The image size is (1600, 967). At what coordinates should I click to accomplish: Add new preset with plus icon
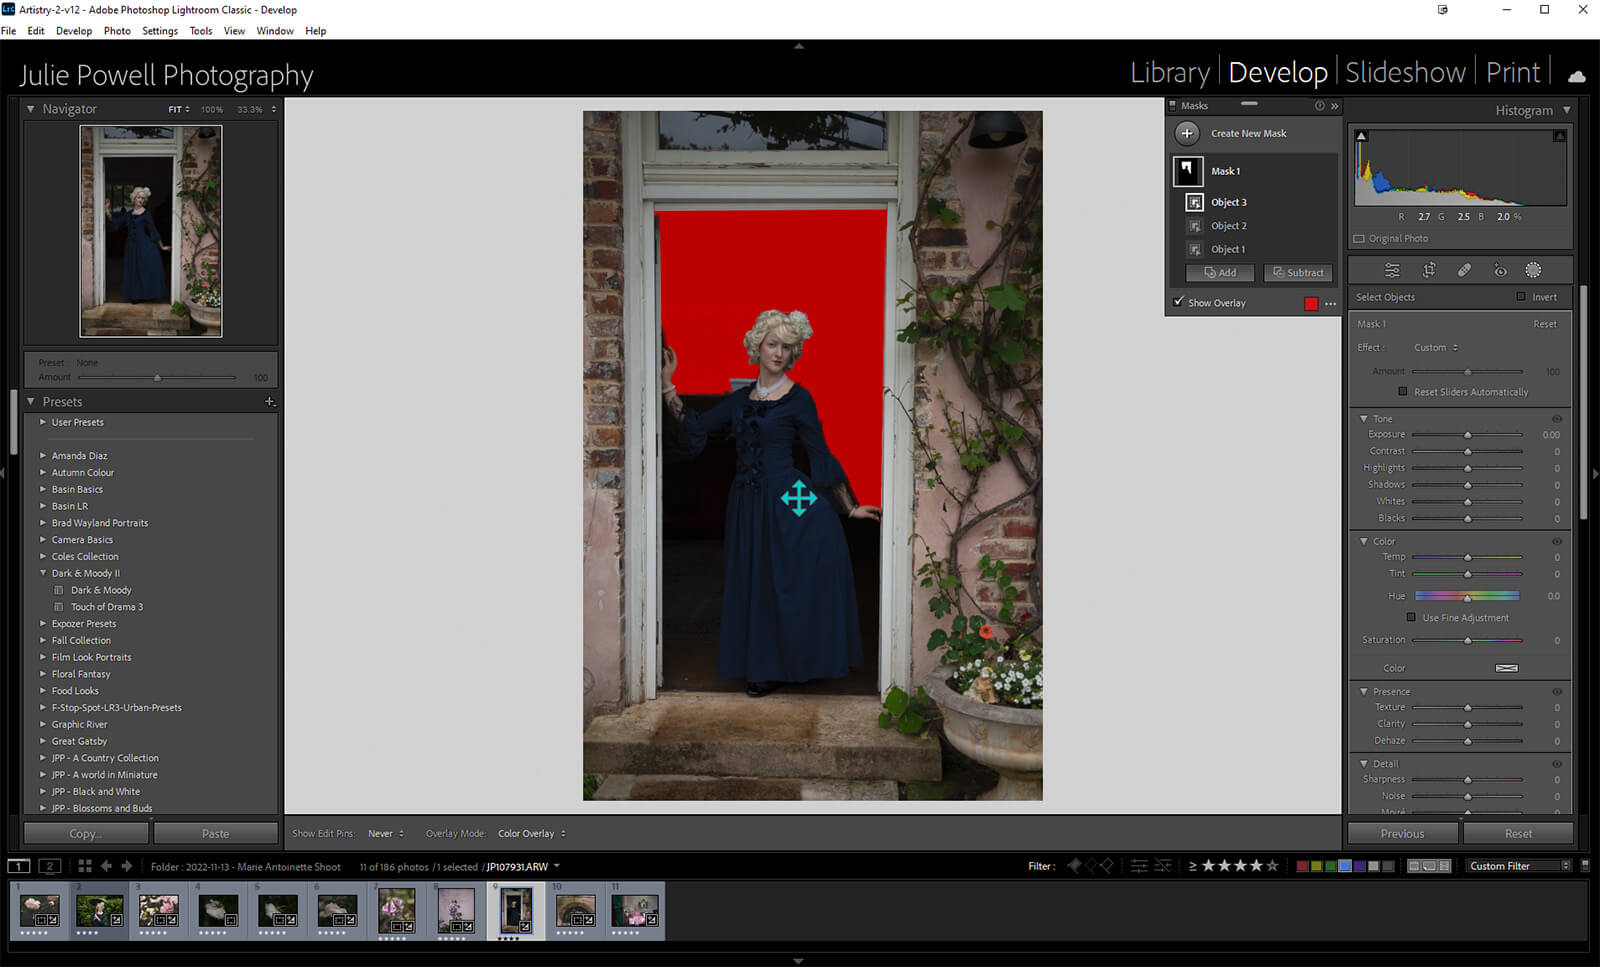[269, 401]
